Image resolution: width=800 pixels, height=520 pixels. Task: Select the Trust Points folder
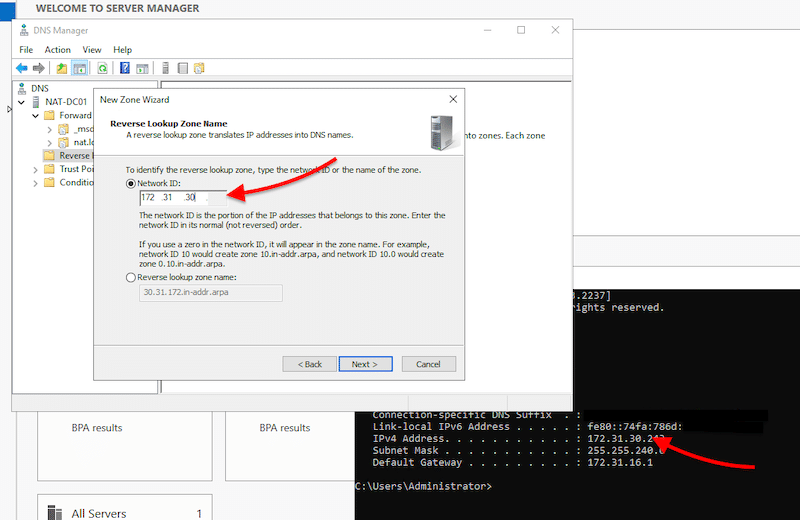click(x=76, y=169)
